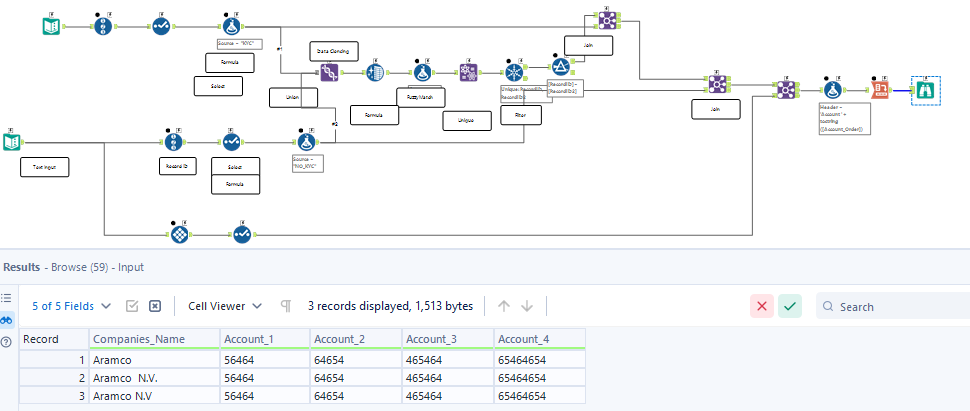Select Account_1 value 56464 in record 2
This screenshot has height=411, width=970.
(x=265, y=378)
